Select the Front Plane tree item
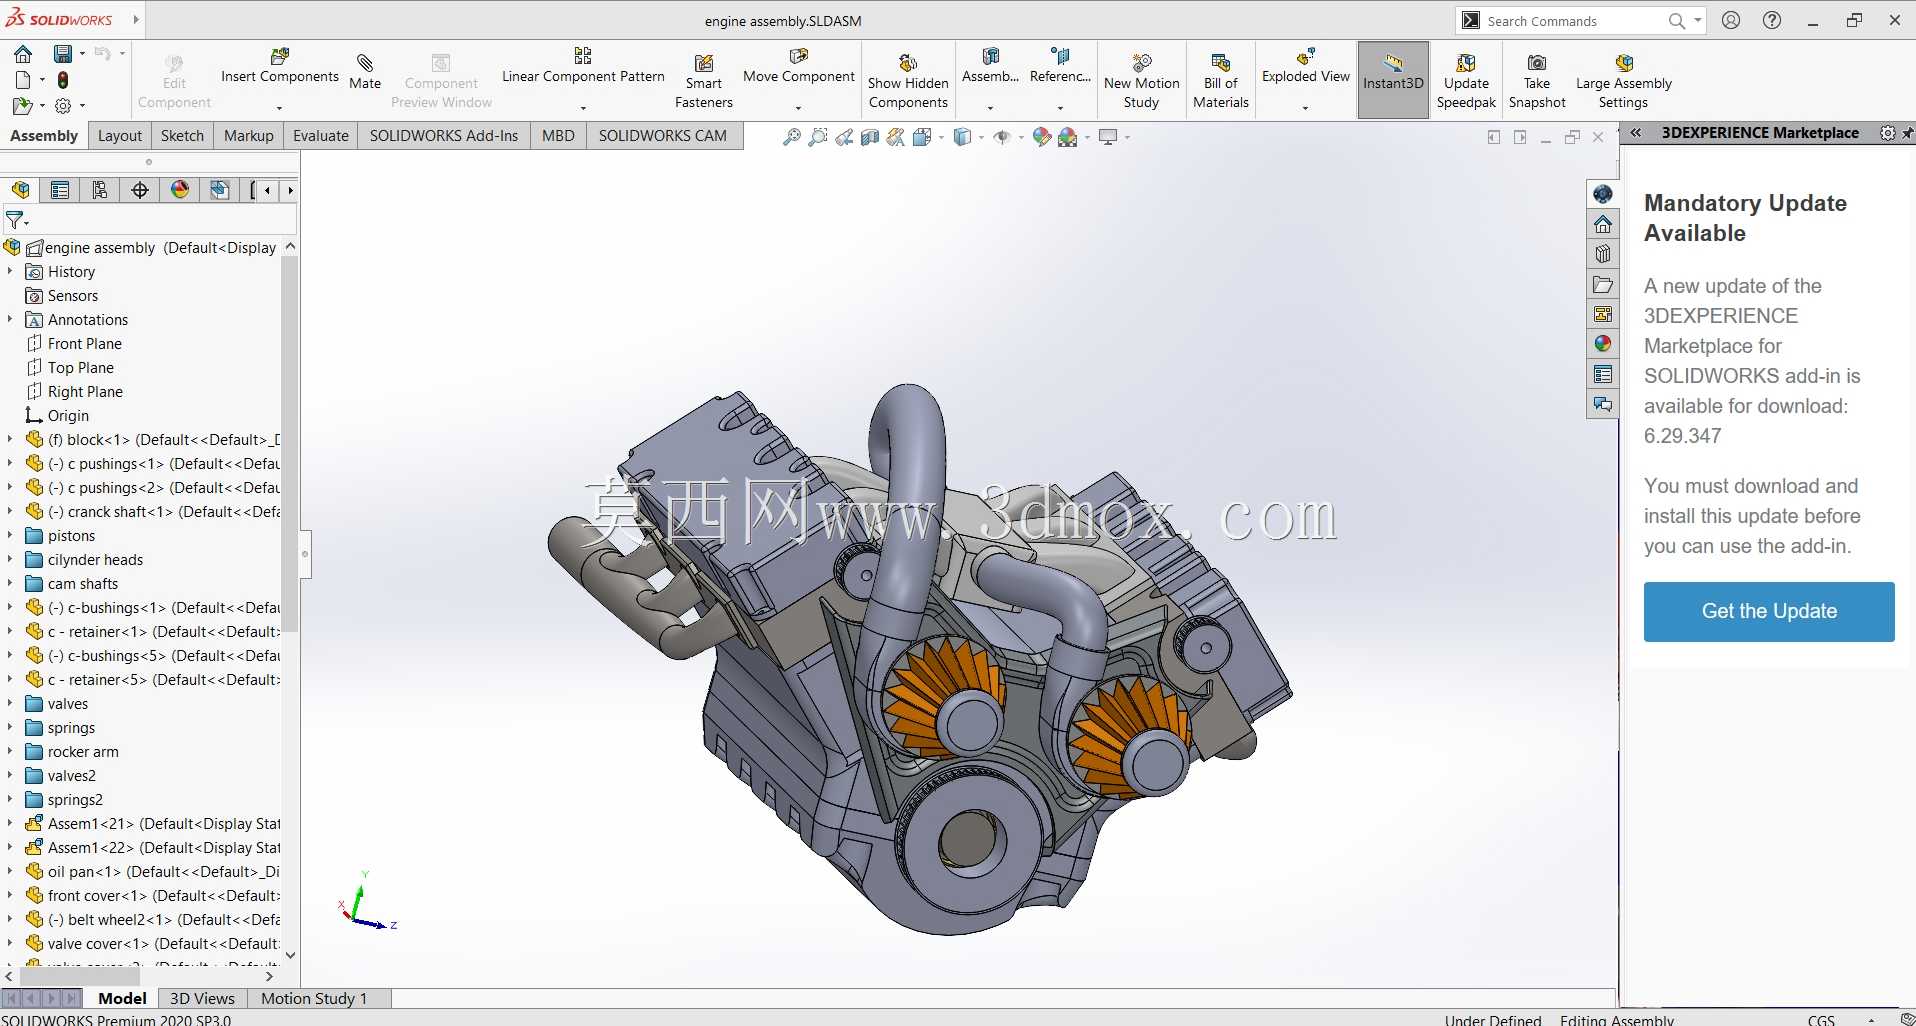Screen dimensions: 1916x1026 click(x=84, y=343)
